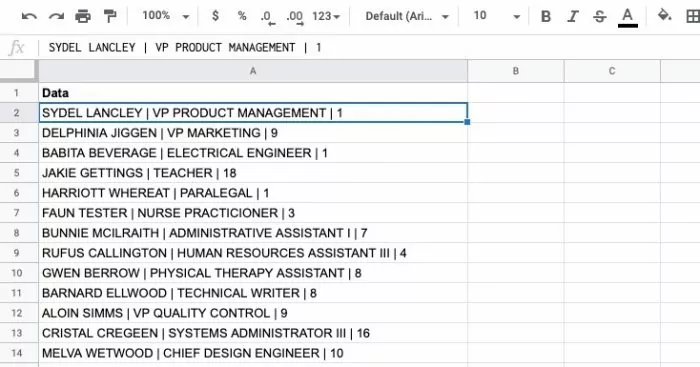Open the Default (Arial) font dropdown
This screenshot has height=367, width=700.
(x=407, y=17)
